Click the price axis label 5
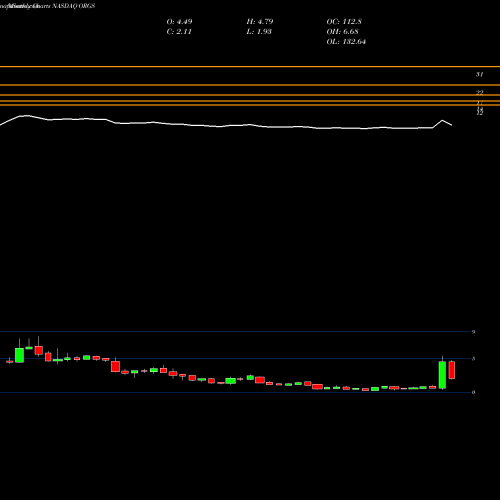The image size is (500, 500). [x=473, y=359]
